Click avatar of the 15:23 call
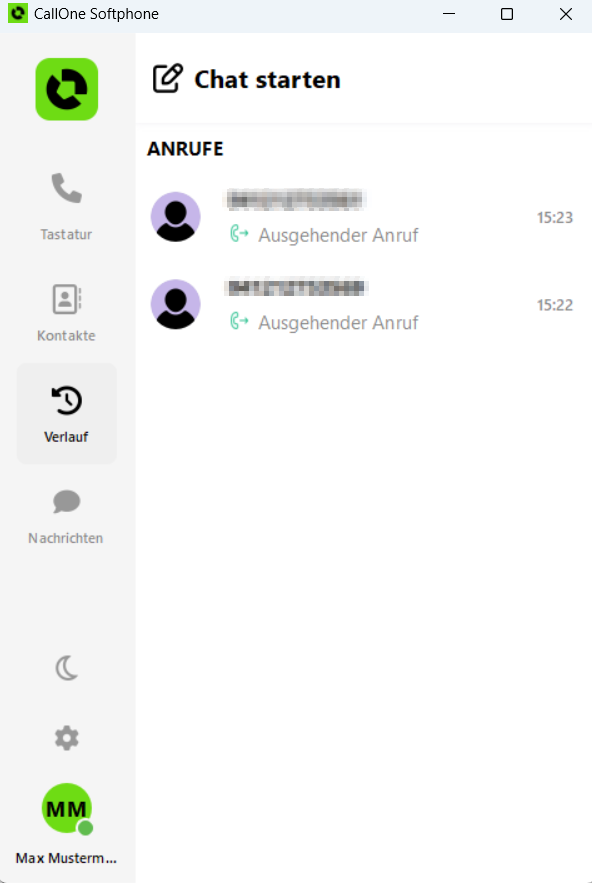 coord(175,217)
